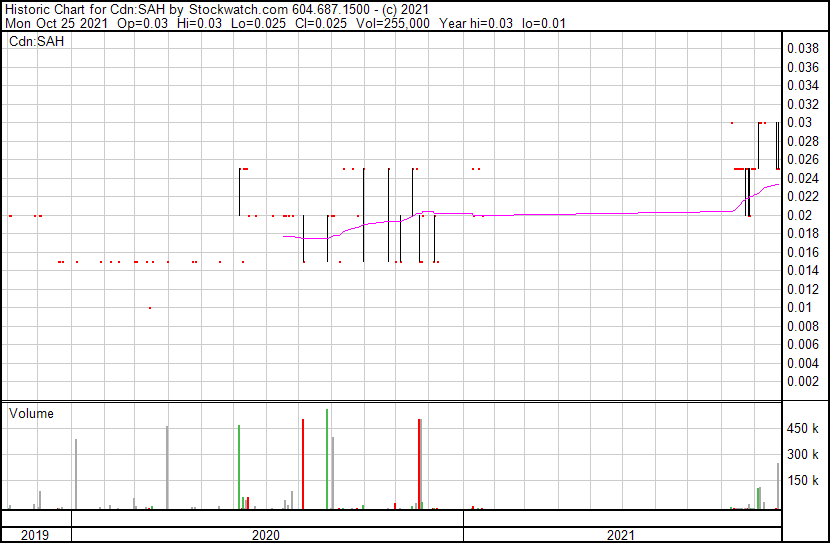The width and height of the screenshot is (830, 543).
Task: Click the 150 k volume axis label
Action: coord(802,481)
